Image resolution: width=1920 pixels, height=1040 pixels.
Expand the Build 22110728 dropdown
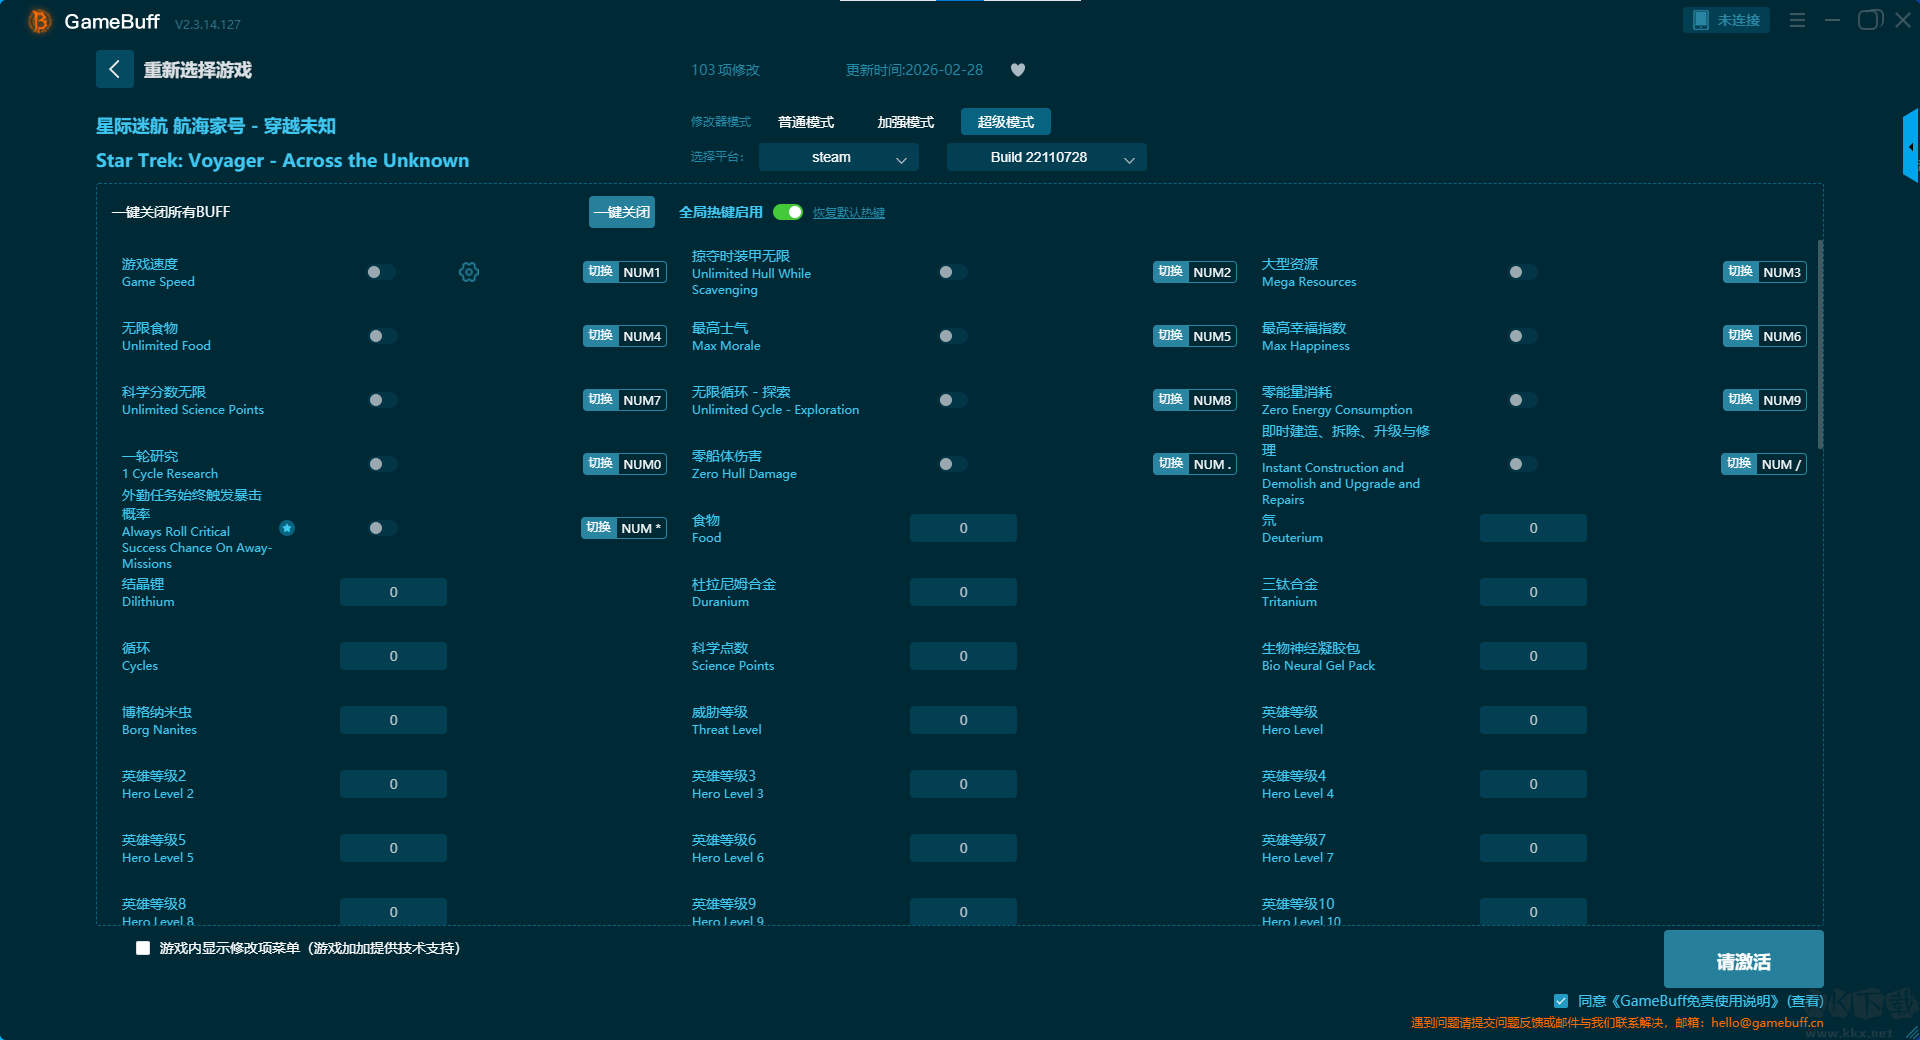pyautogui.click(x=1046, y=157)
